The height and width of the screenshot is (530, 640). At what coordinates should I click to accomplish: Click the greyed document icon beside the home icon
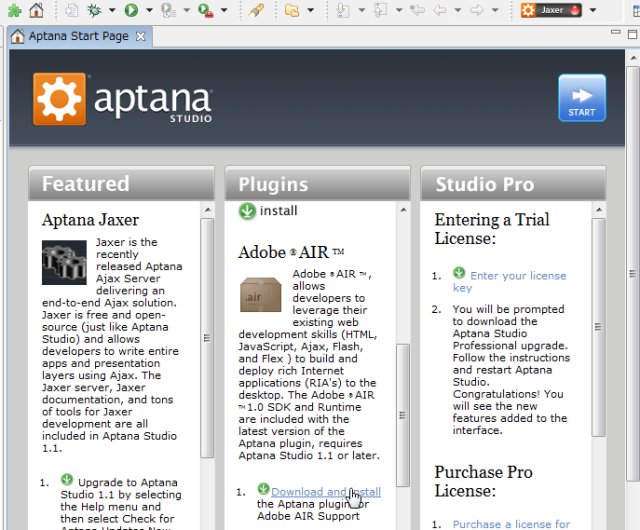(72, 10)
